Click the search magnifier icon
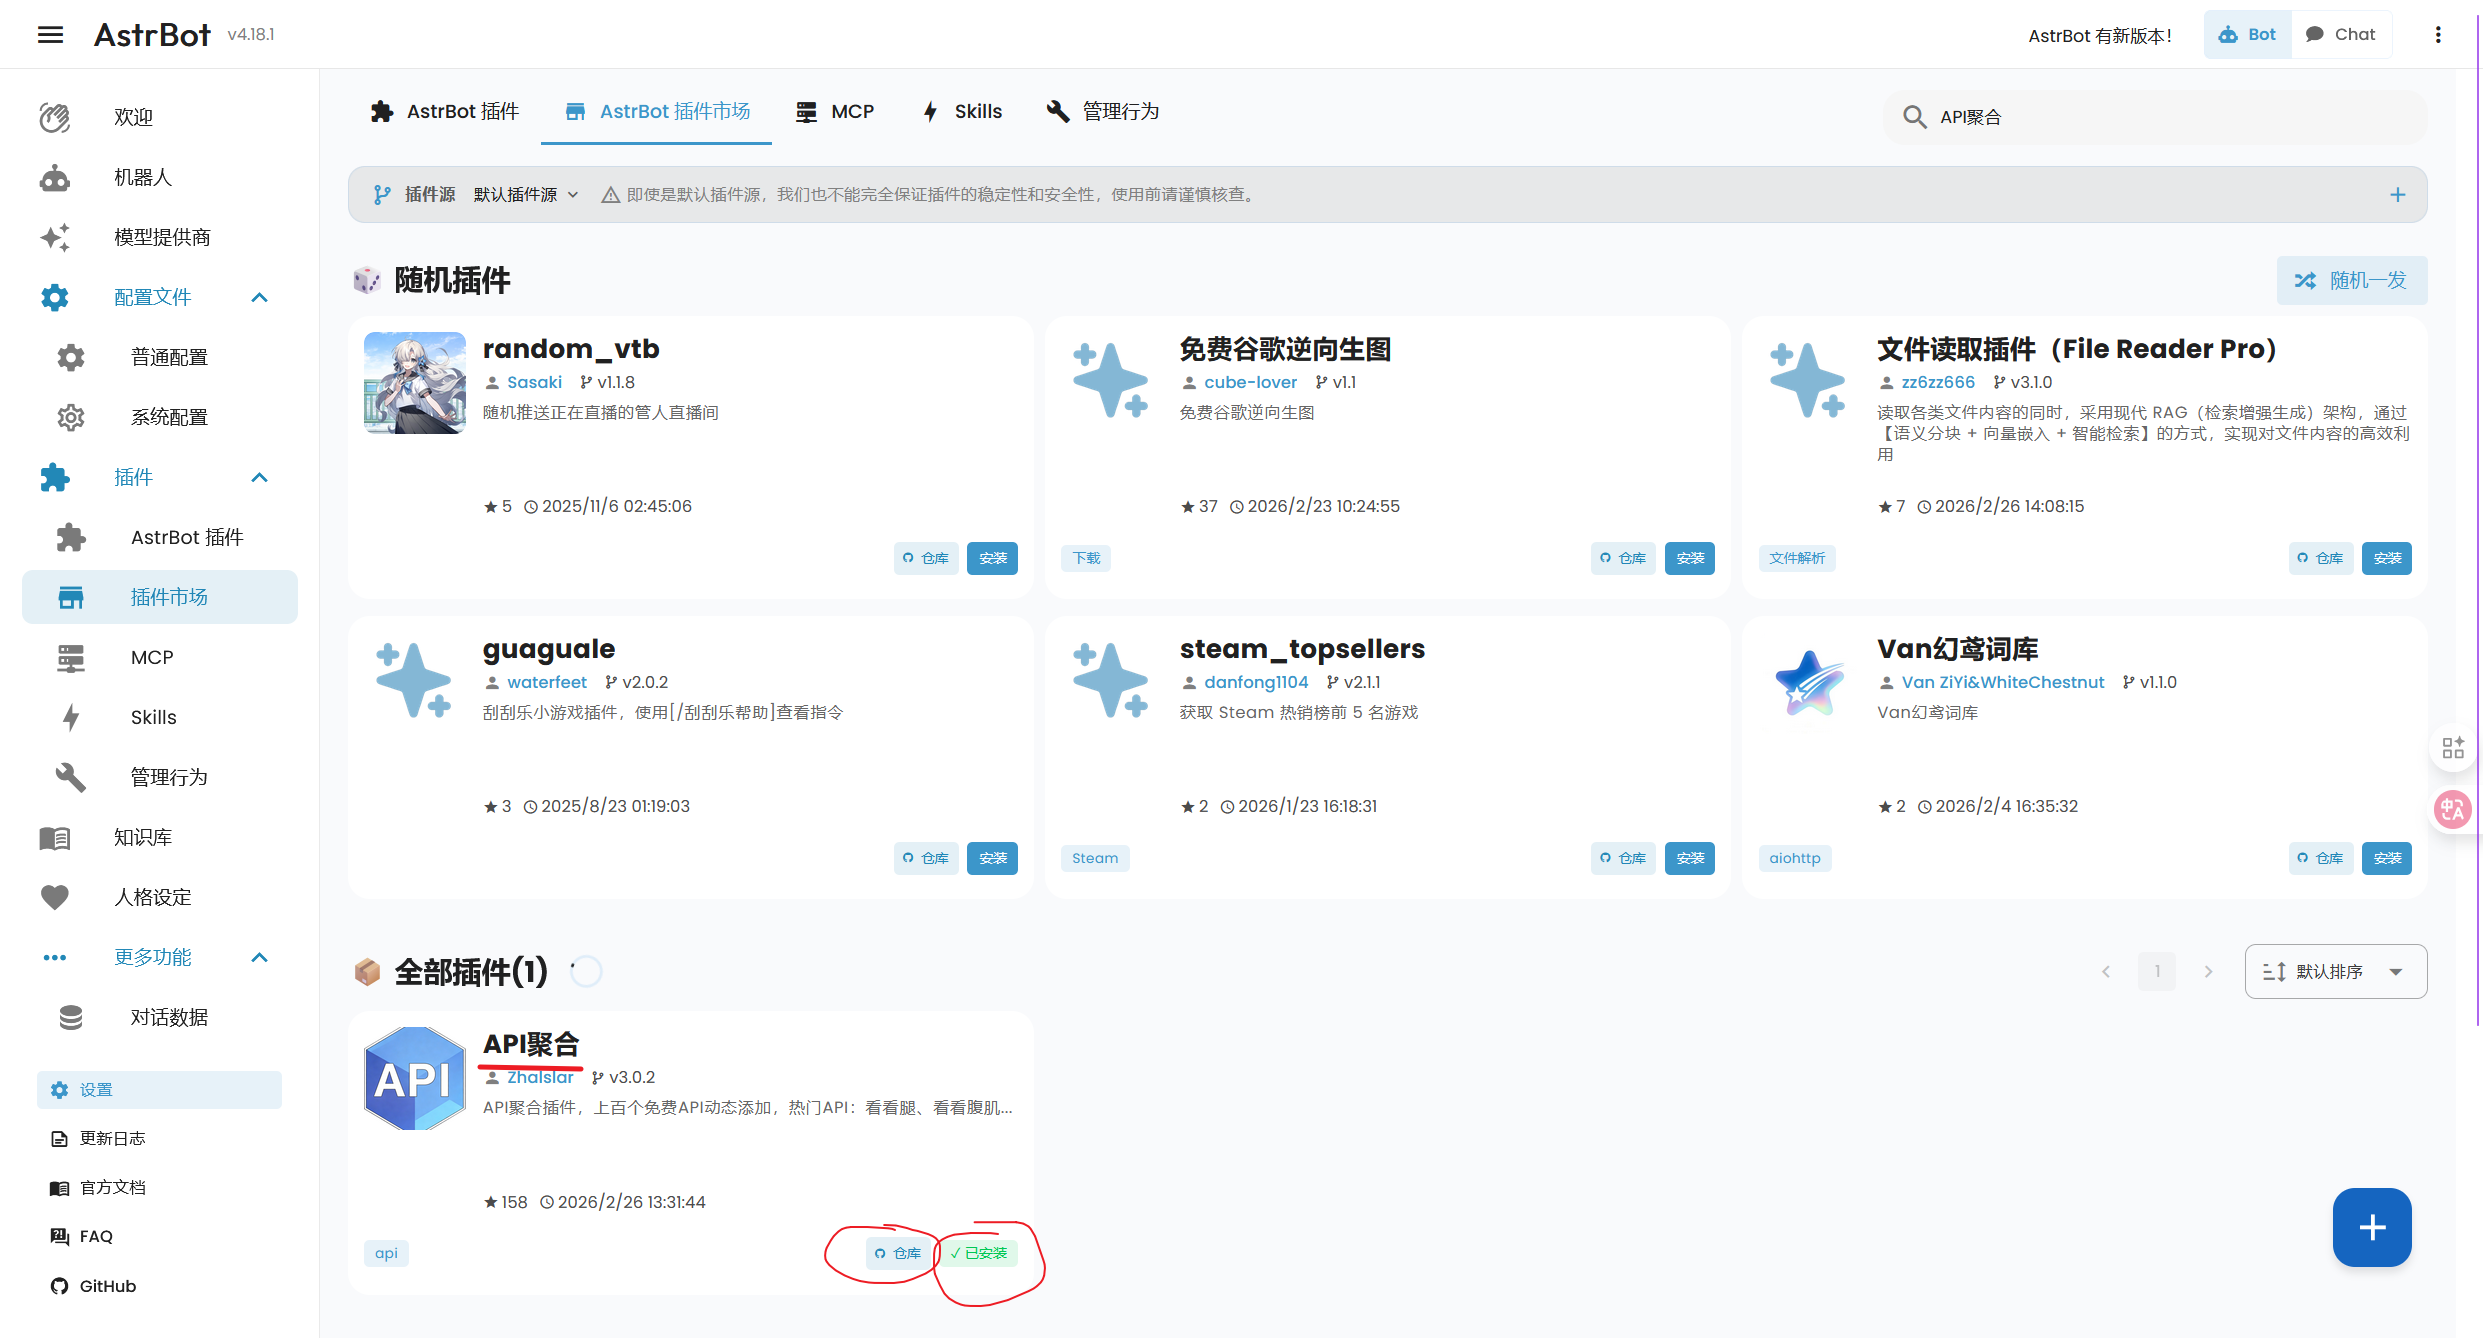 tap(1914, 117)
